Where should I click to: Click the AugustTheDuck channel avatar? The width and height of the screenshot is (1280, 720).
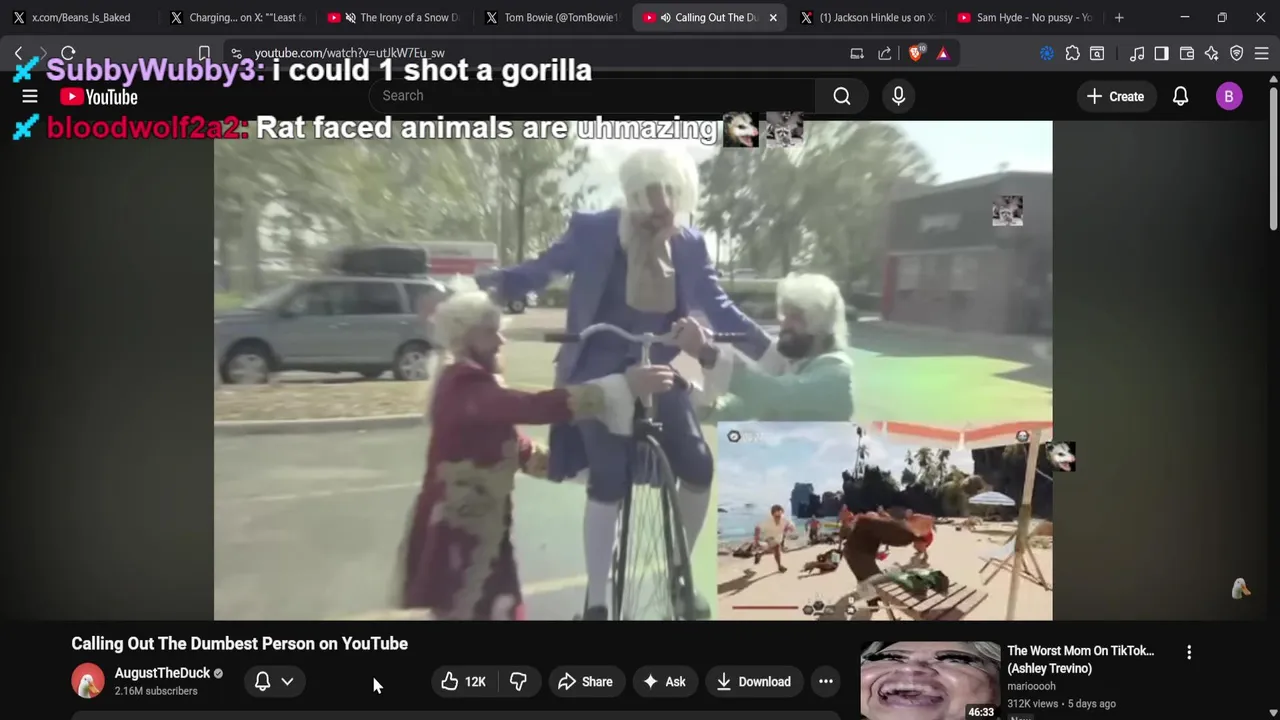point(88,681)
